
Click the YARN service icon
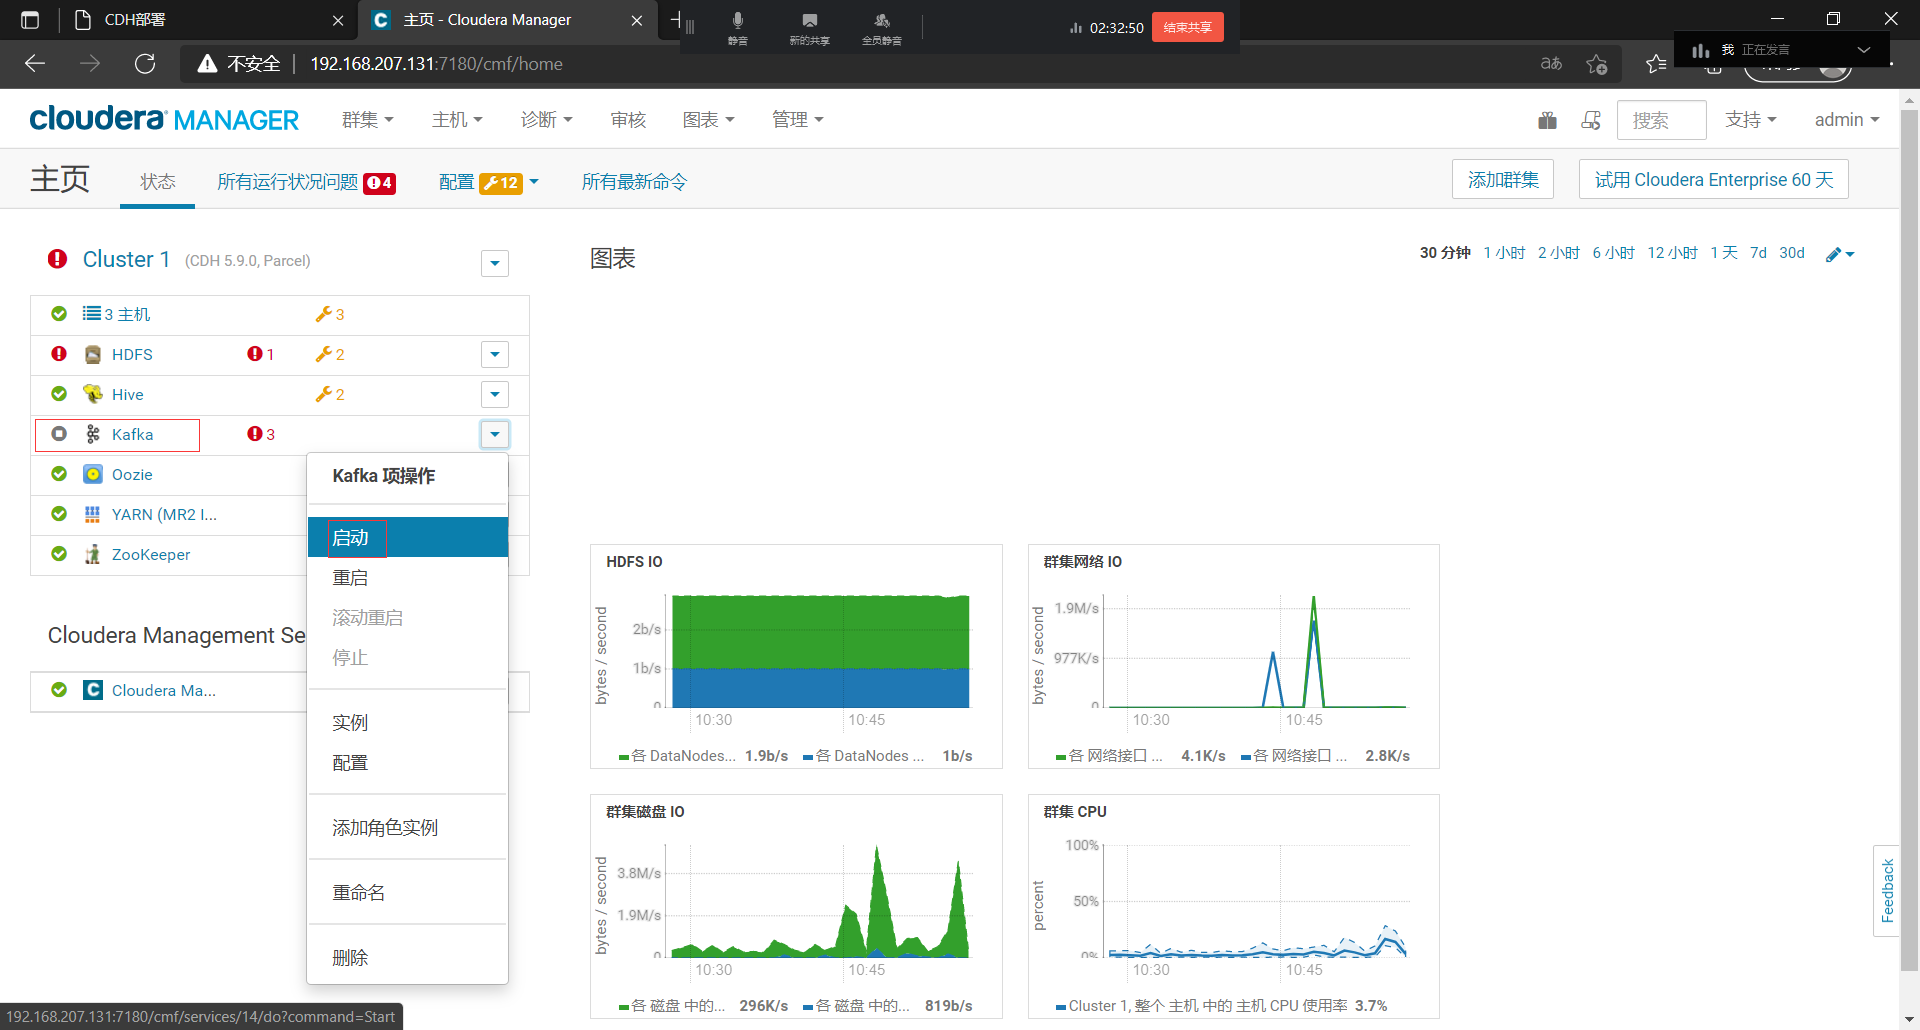click(93, 514)
